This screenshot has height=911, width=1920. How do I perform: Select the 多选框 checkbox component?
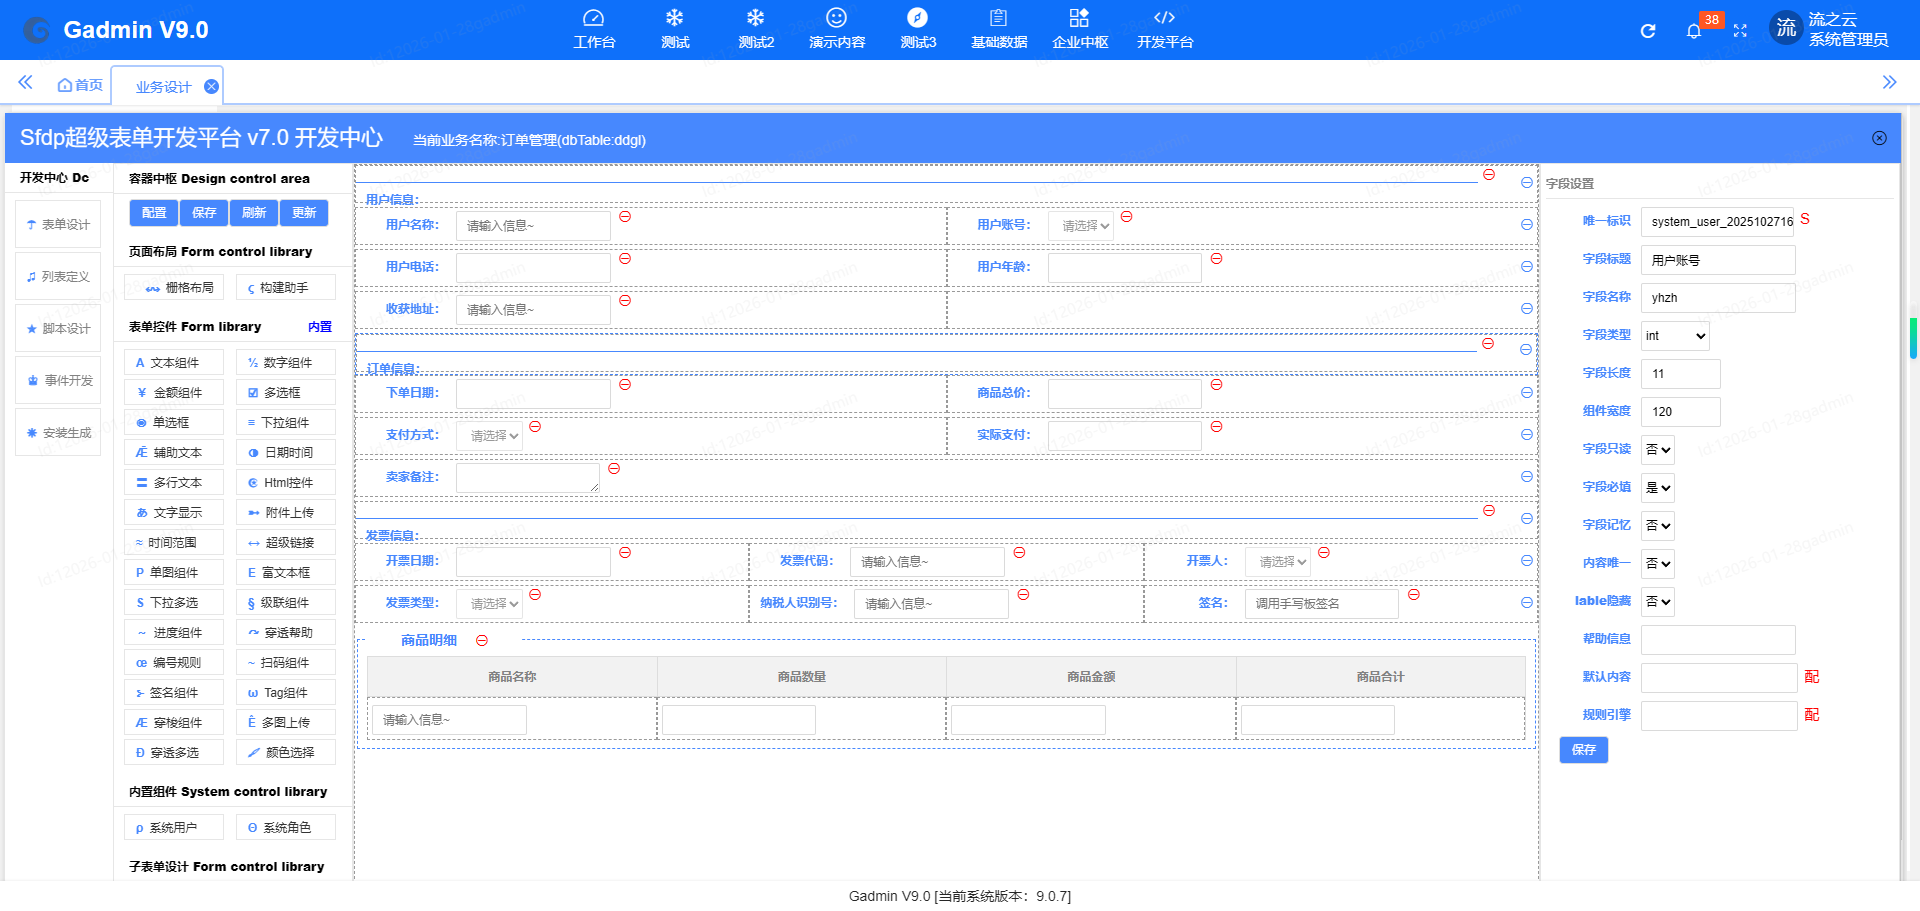pyautogui.click(x=286, y=393)
